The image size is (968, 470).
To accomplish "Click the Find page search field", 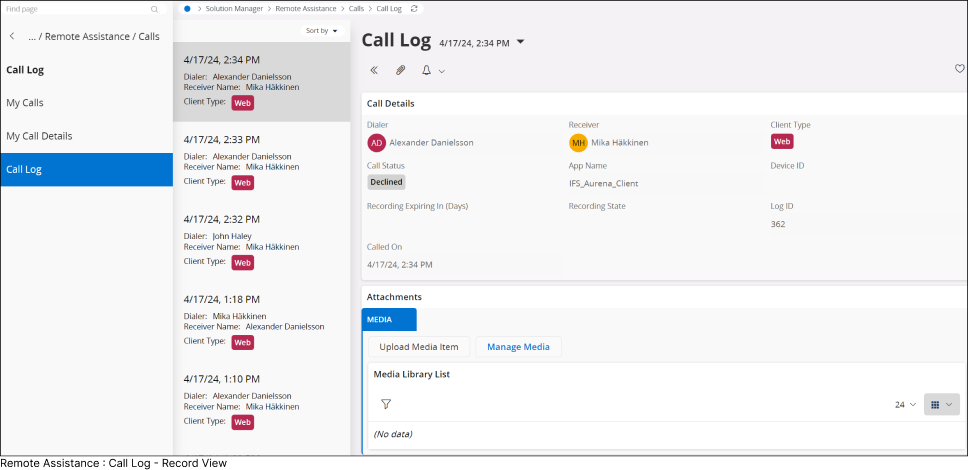I will coord(75,9).
